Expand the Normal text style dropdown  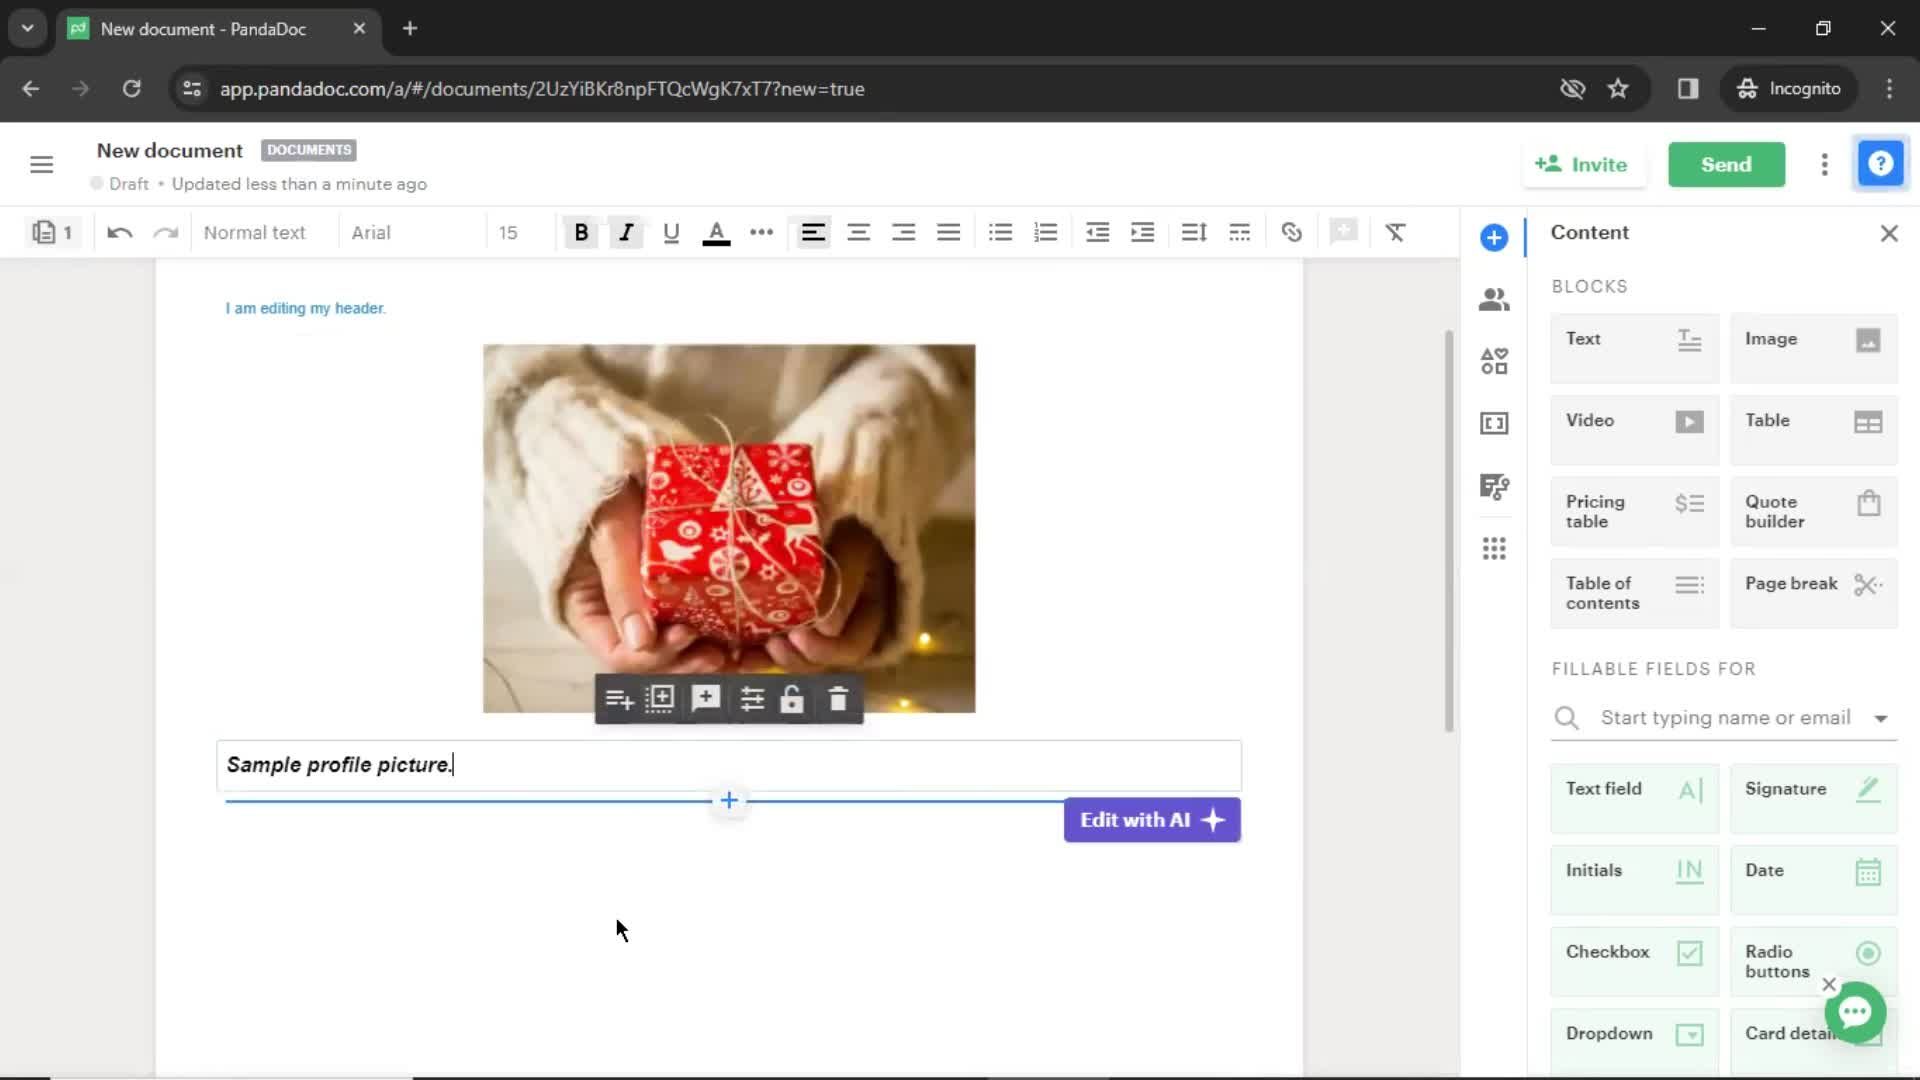(255, 232)
